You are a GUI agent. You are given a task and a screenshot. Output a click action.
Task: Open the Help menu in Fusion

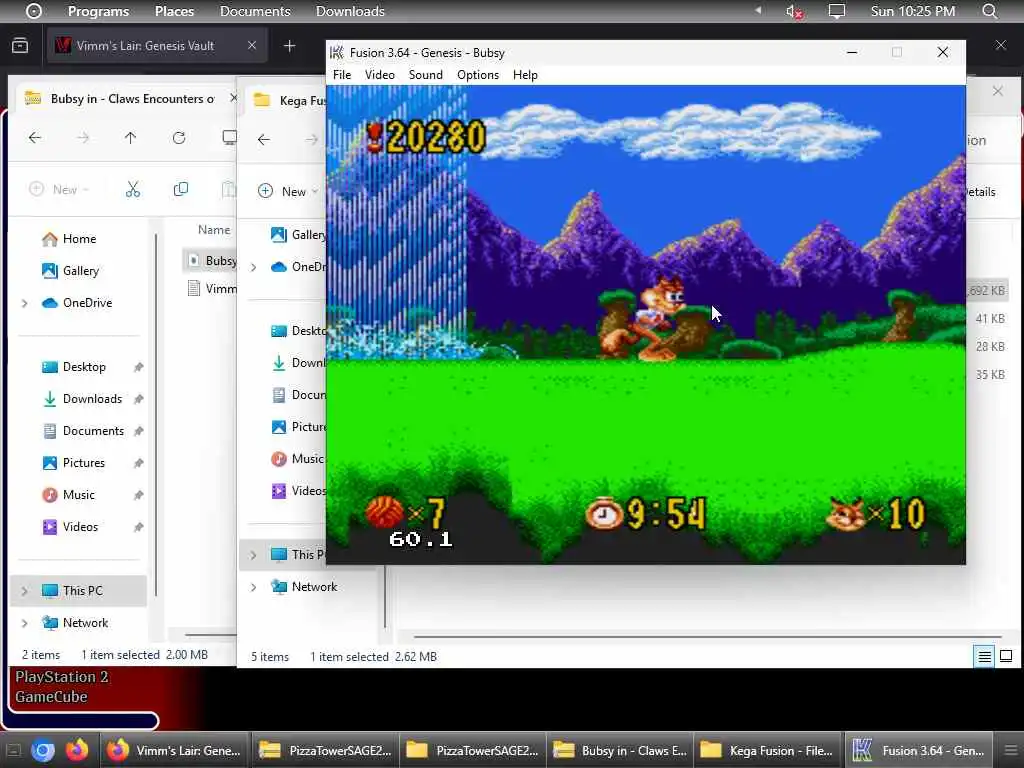tap(525, 75)
